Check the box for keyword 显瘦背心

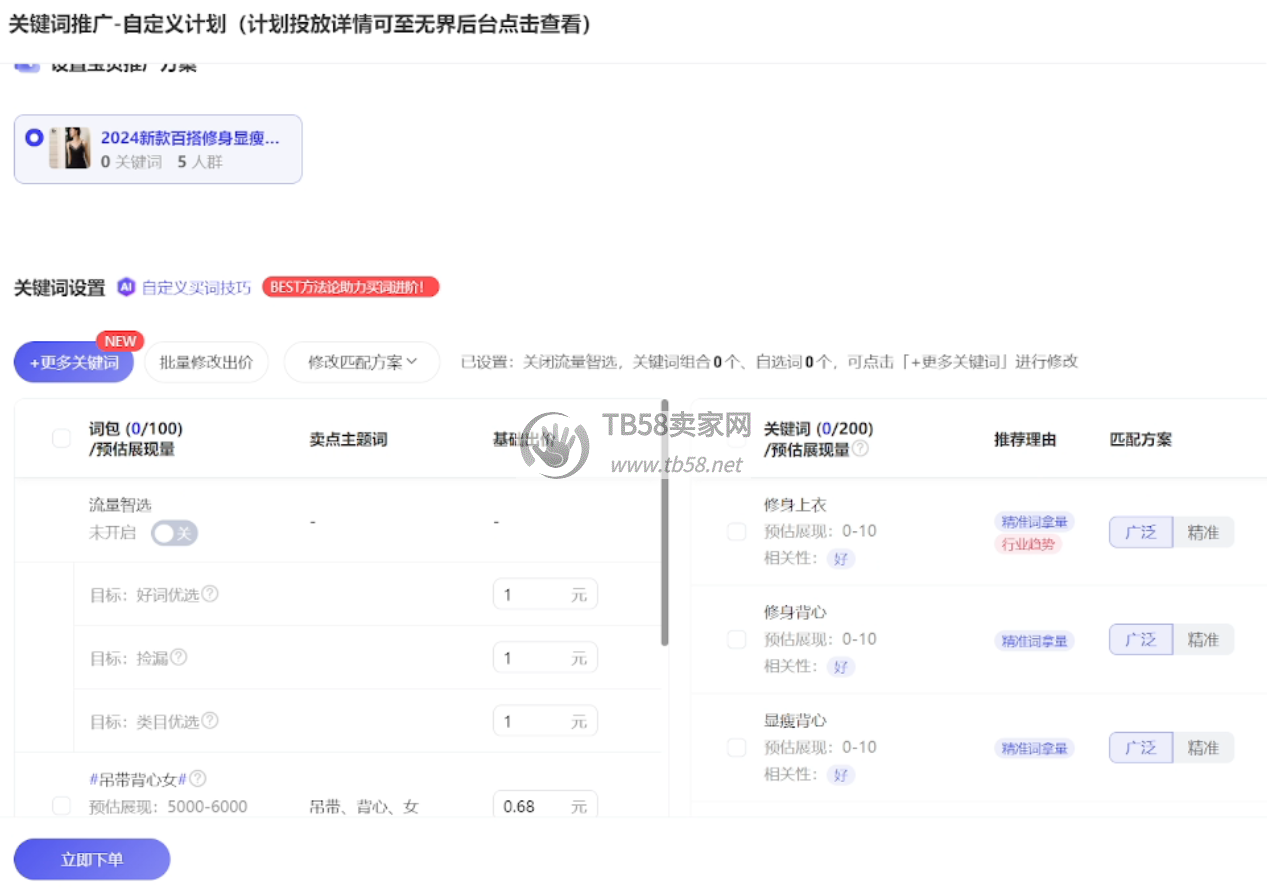[736, 747]
